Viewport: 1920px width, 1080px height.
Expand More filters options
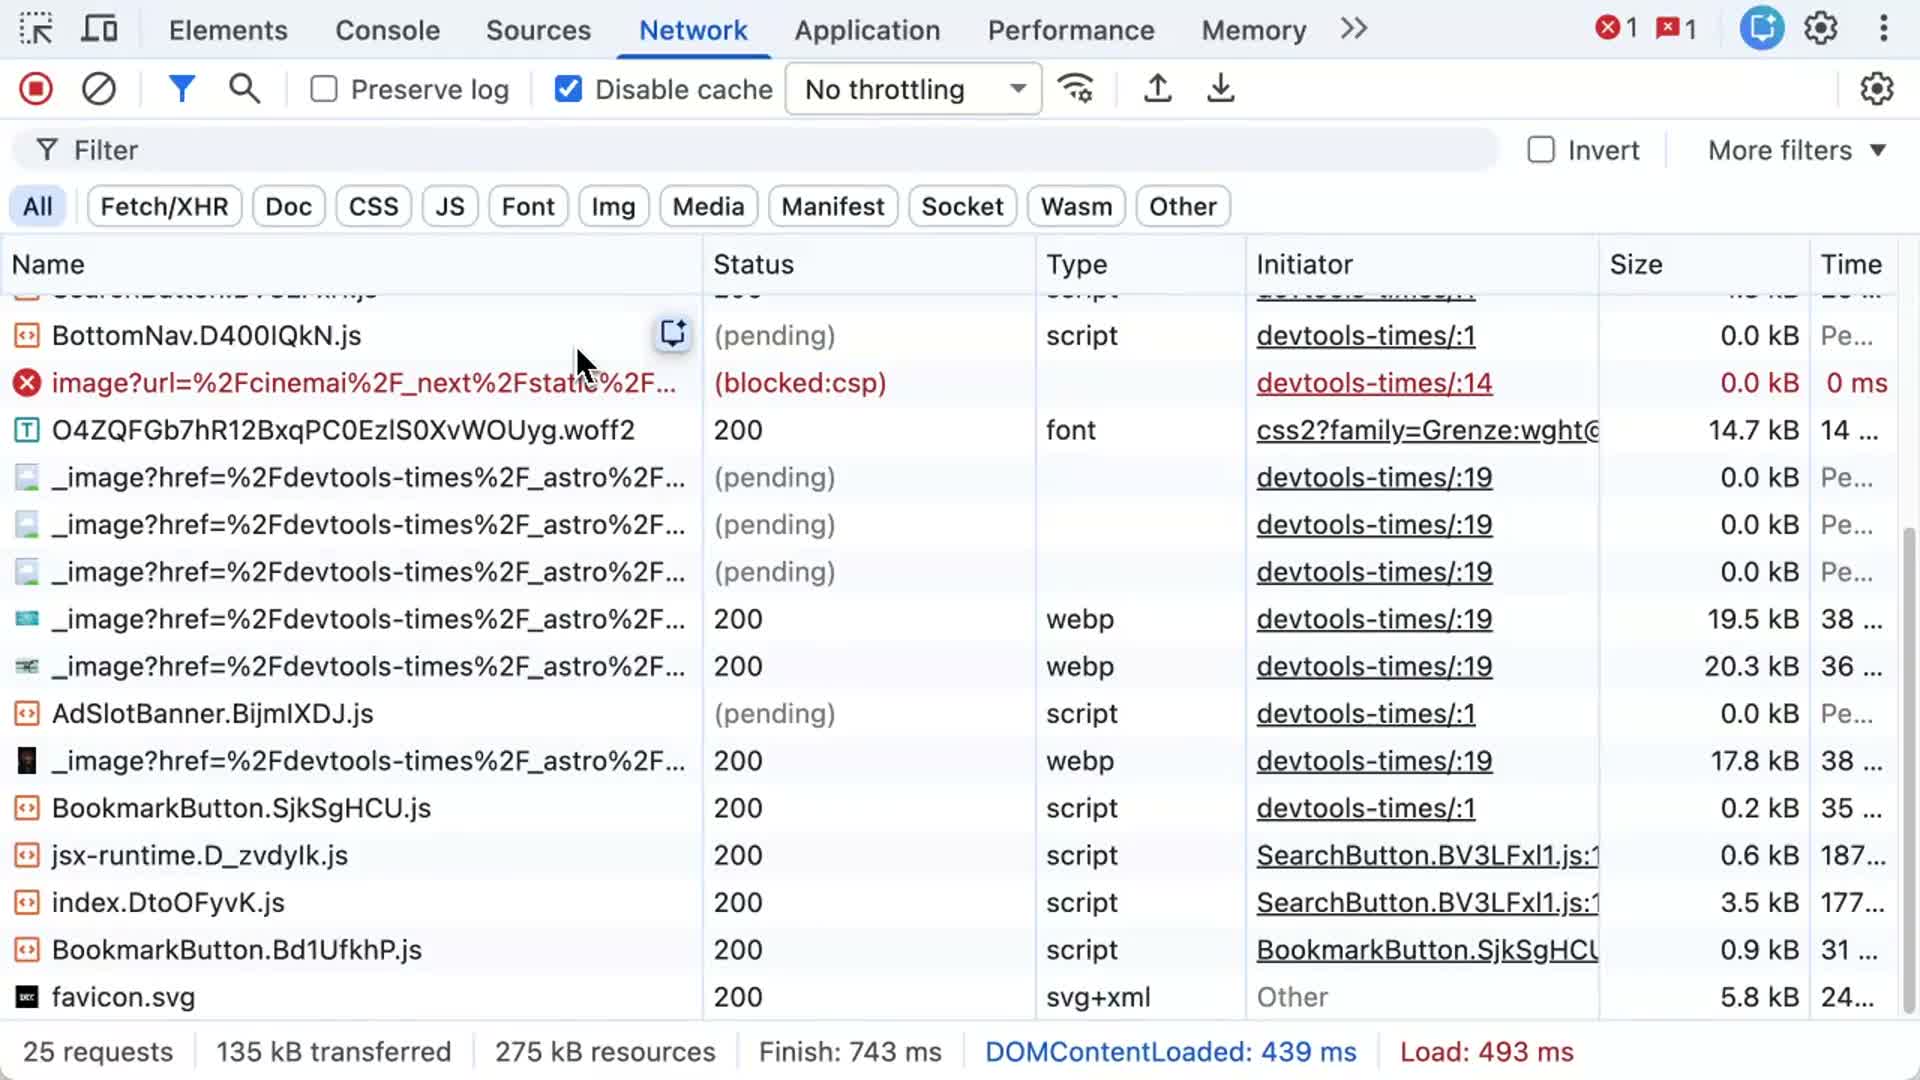tap(1794, 149)
